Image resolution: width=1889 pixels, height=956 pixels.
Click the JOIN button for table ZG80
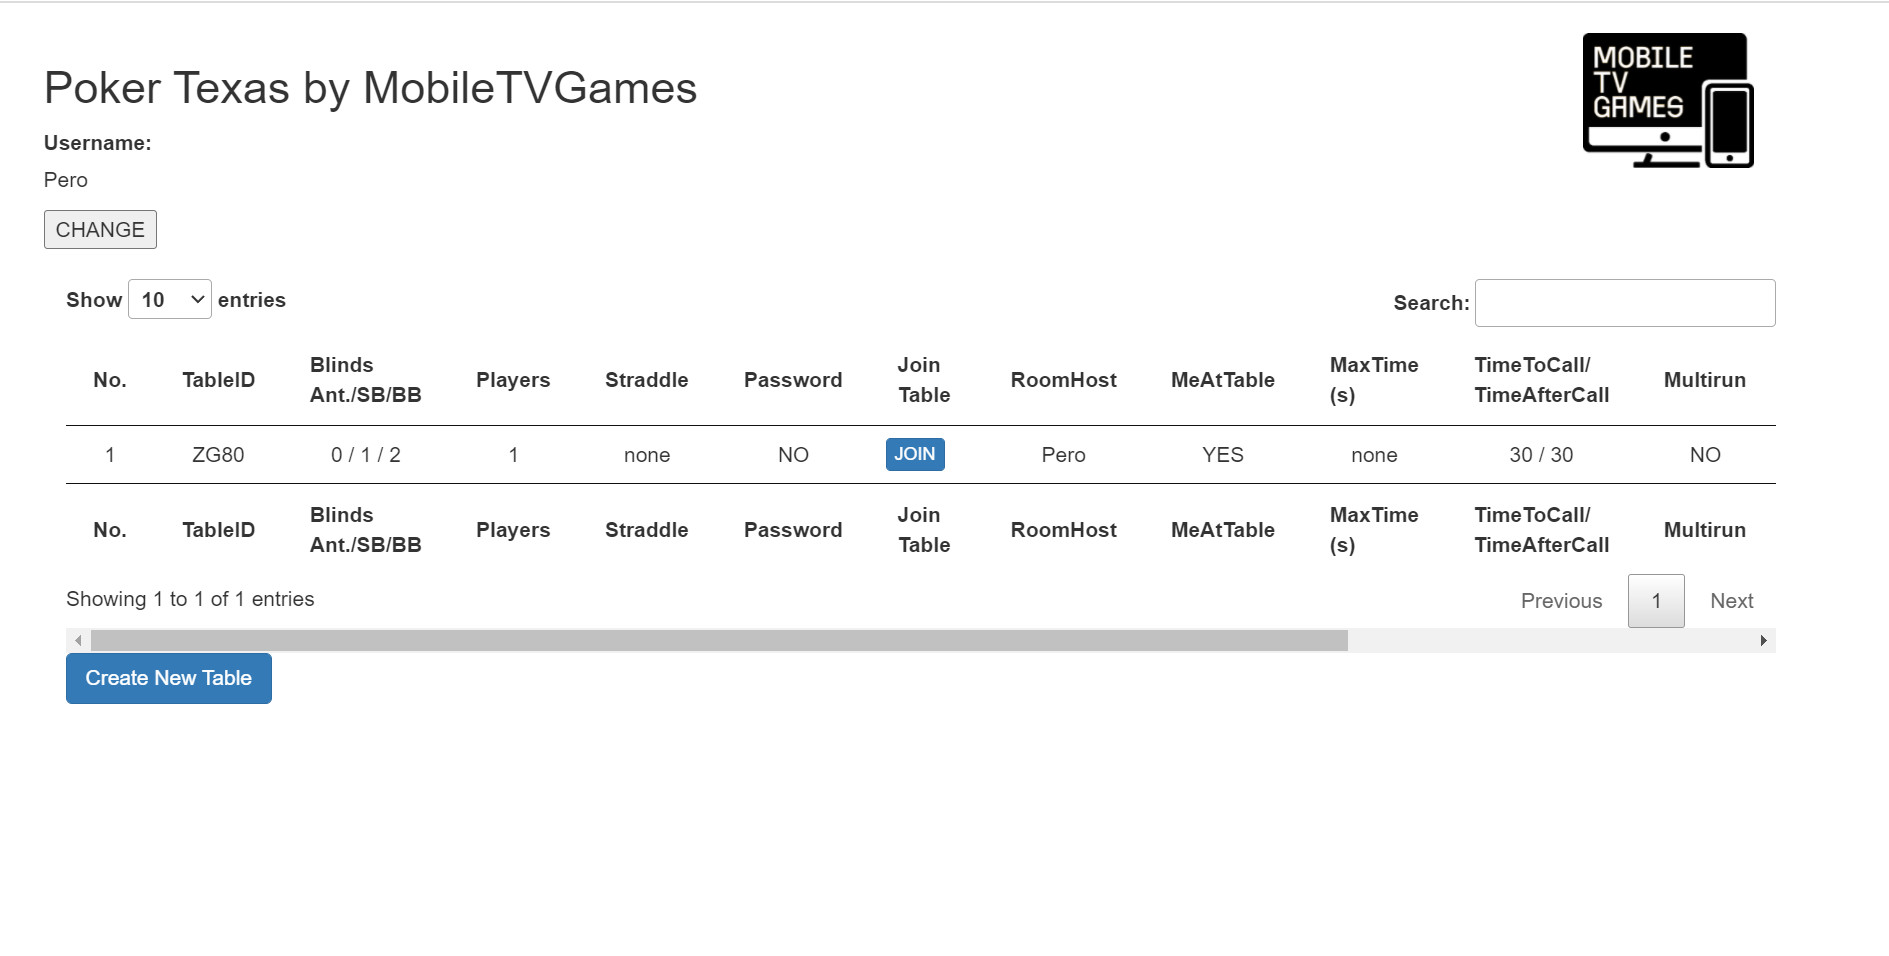point(915,454)
